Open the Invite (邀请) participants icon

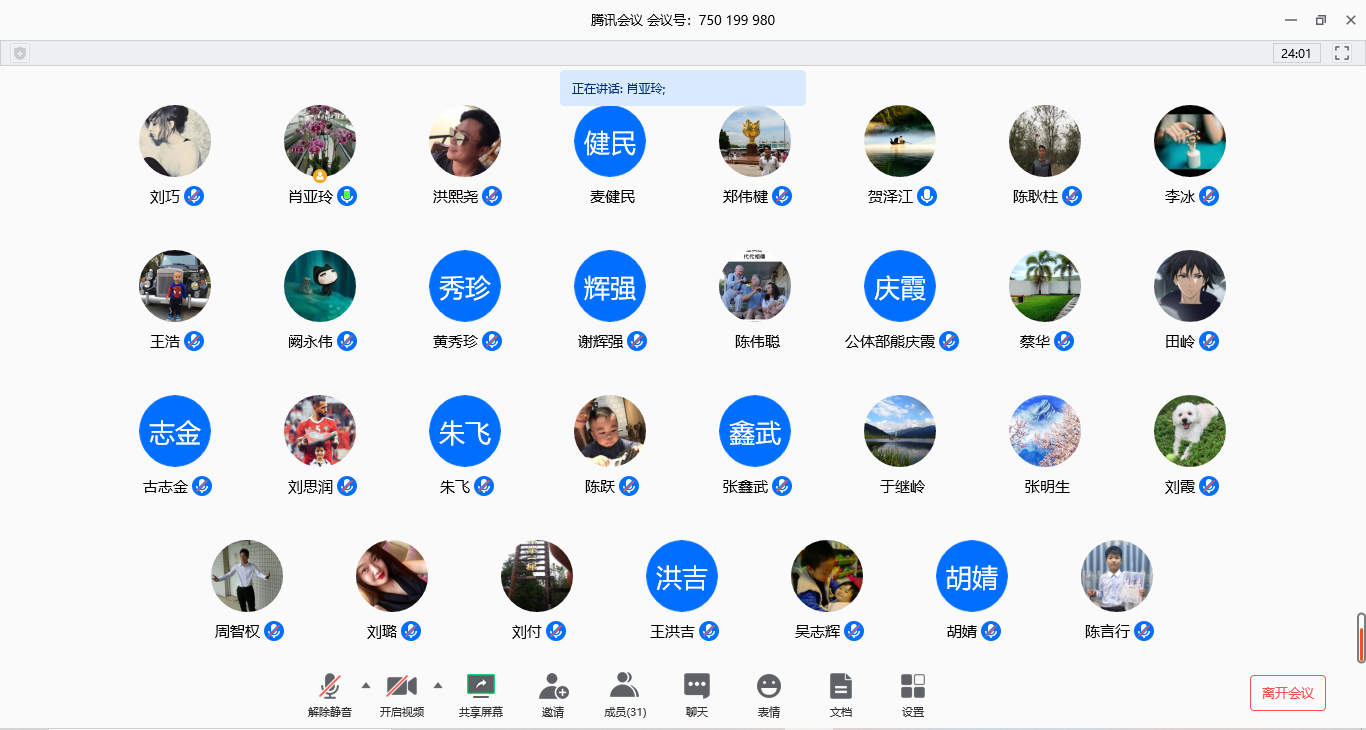pos(553,686)
